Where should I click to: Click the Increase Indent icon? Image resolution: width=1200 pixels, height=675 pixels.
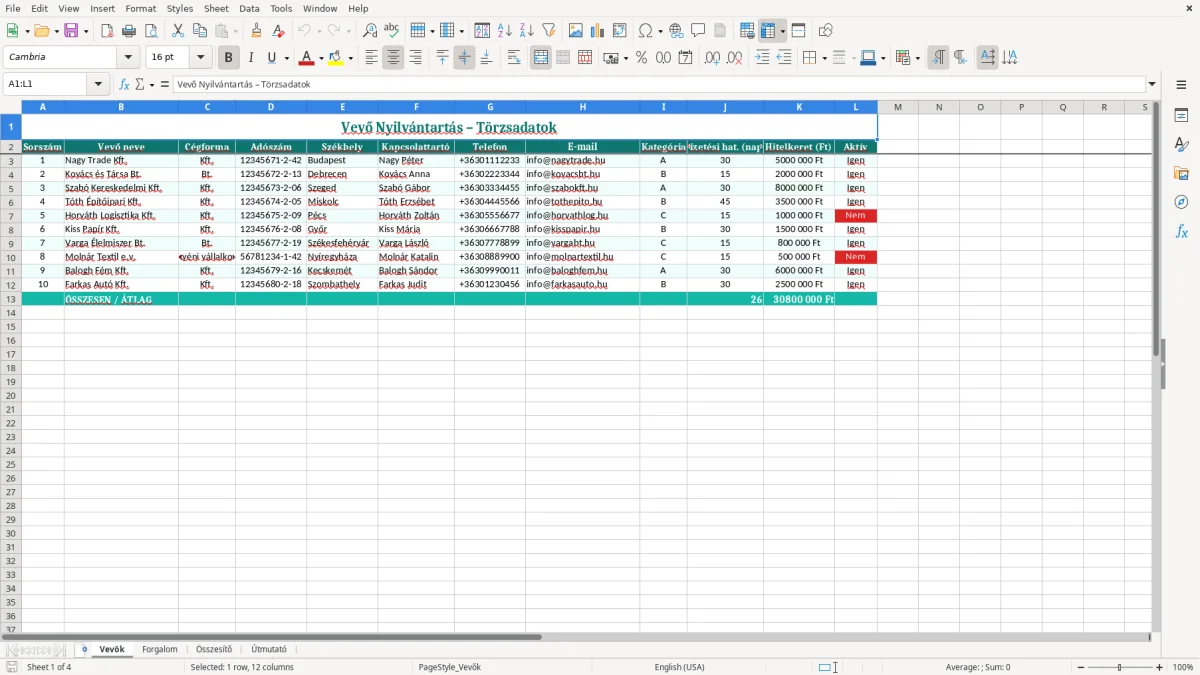click(x=762, y=58)
